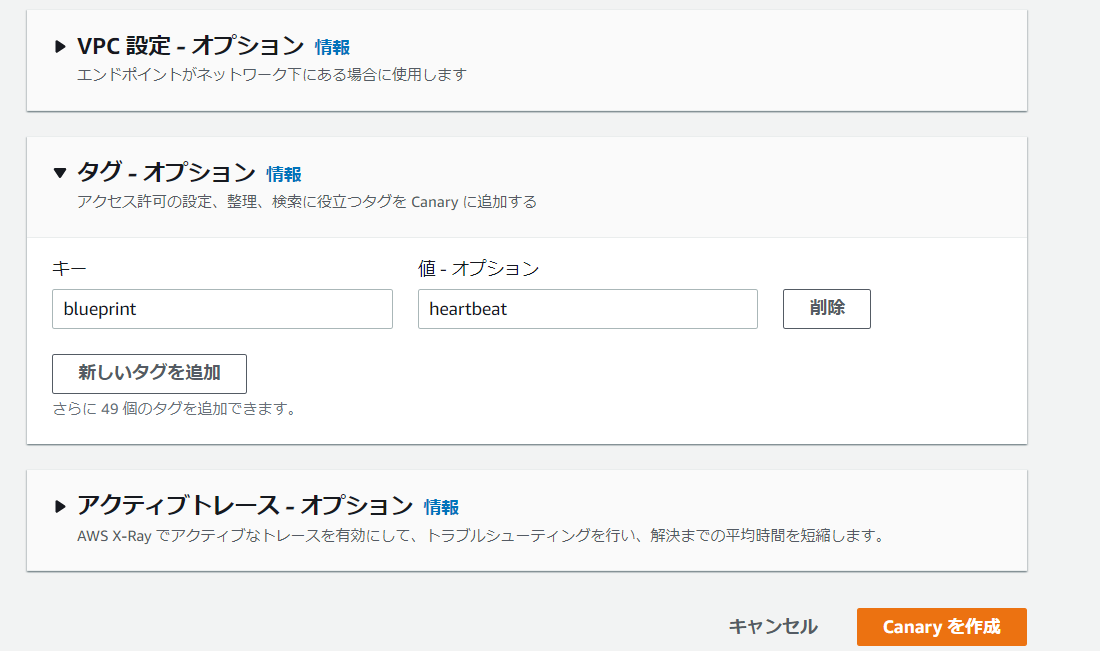The image size is (1100, 651).
Task: Click the 値 field containing heartbeat
Action: pyautogui.click(x=587, y=309)
